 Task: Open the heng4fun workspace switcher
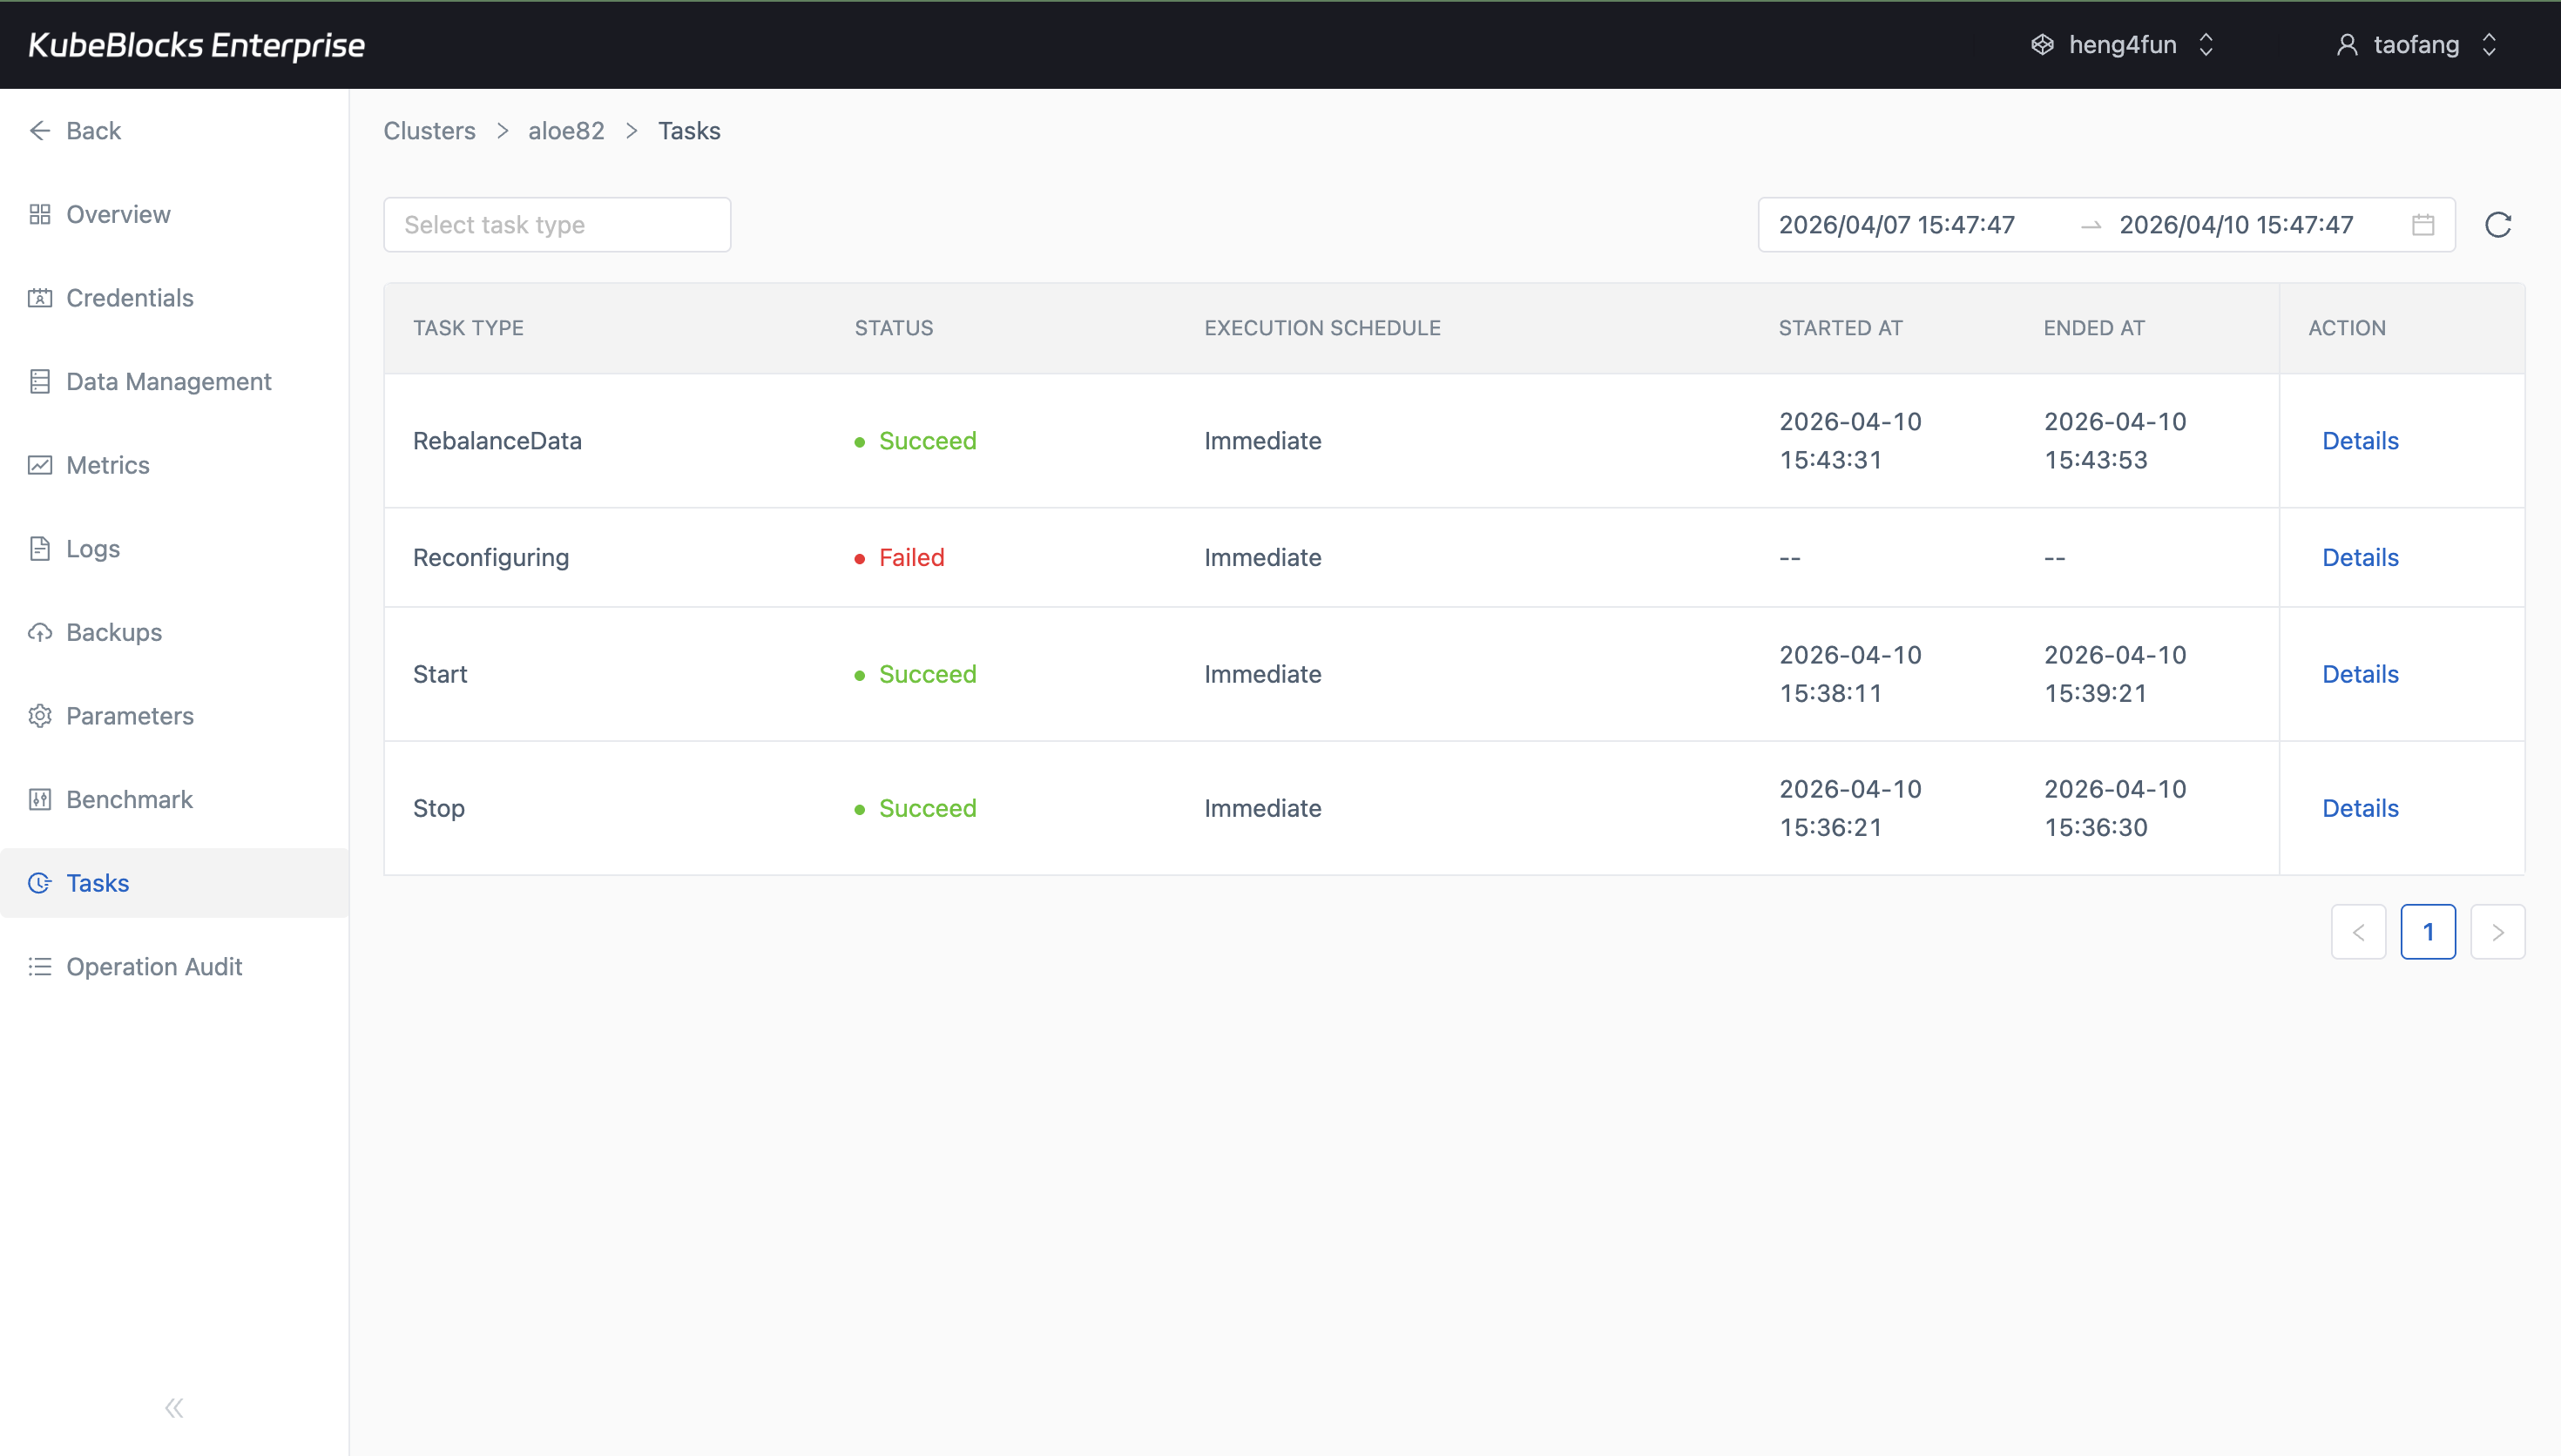tap(2123, 44)
